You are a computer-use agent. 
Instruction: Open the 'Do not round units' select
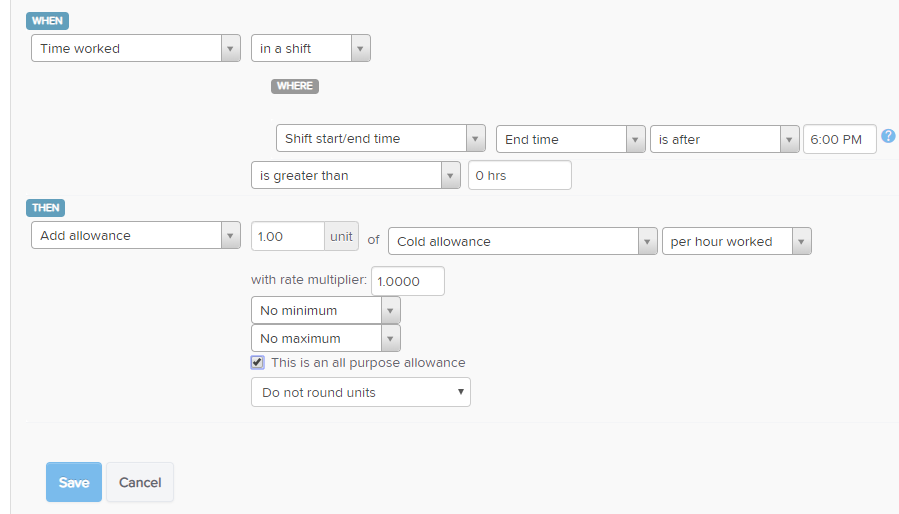[361, 392]
